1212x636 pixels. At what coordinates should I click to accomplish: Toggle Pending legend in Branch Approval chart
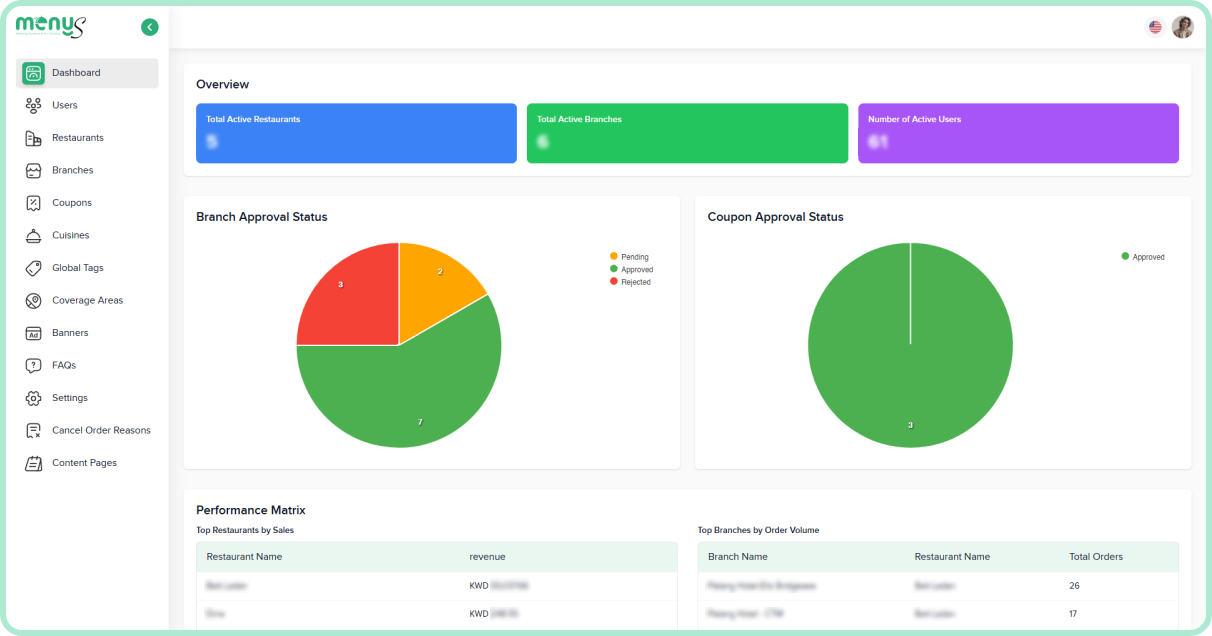coord(629,257)
